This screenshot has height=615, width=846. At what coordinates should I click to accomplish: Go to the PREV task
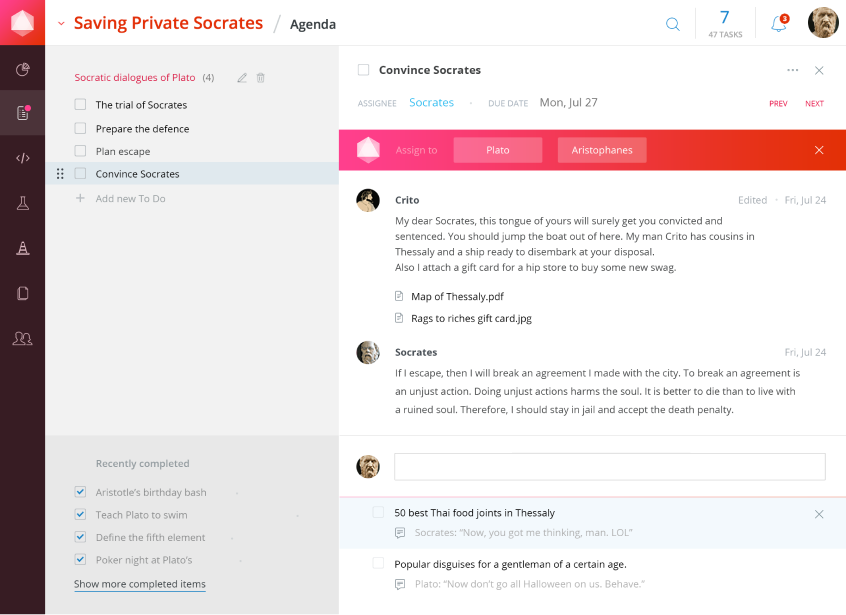click(778, 104)
